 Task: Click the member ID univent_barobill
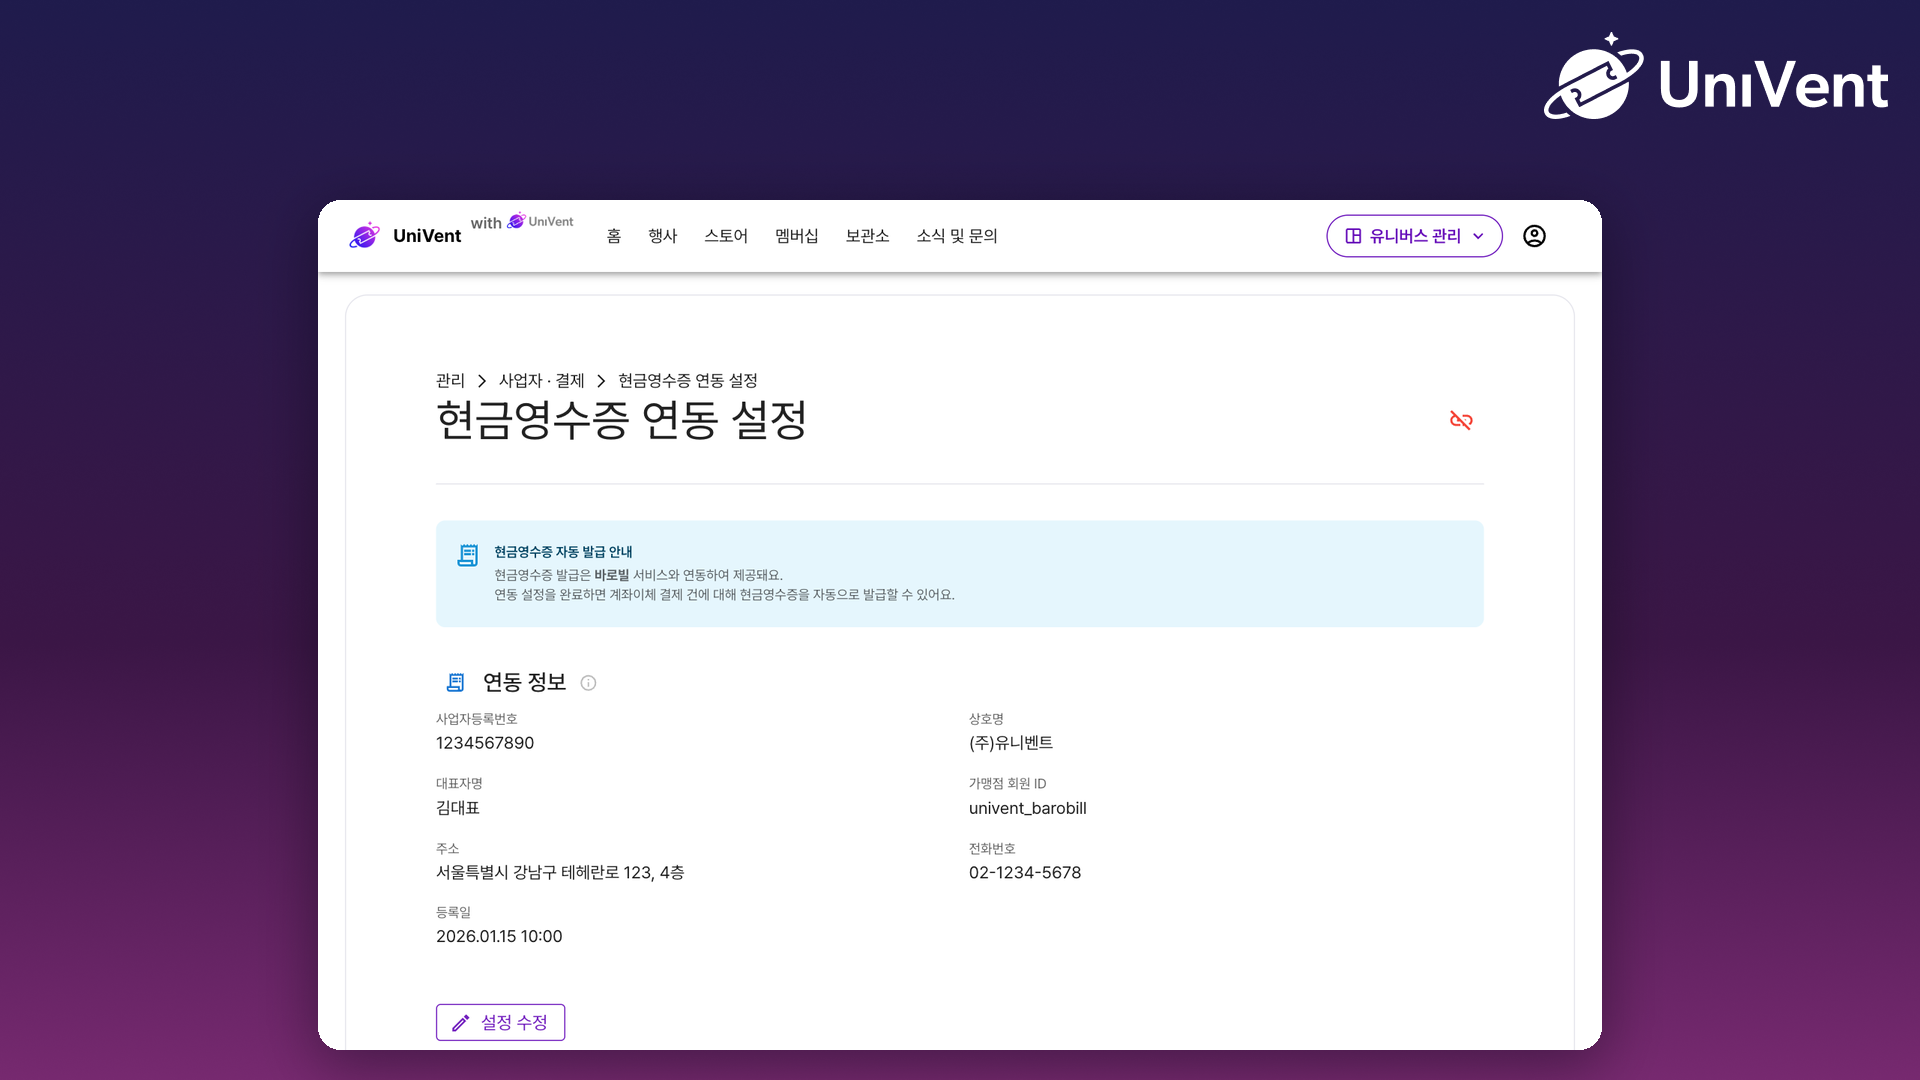click(1028, 808)
